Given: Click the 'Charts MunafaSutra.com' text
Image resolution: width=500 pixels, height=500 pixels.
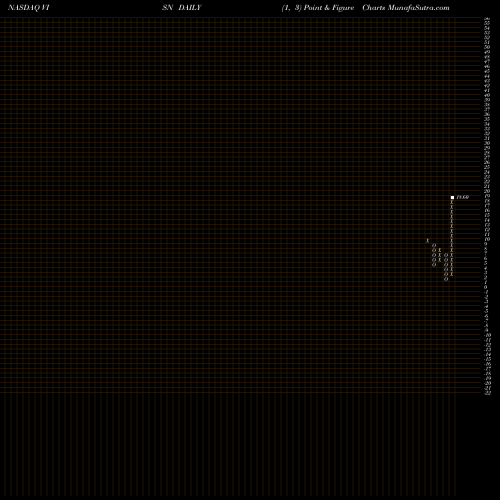Looking at the screenshot, I should [x=406, y=8].
